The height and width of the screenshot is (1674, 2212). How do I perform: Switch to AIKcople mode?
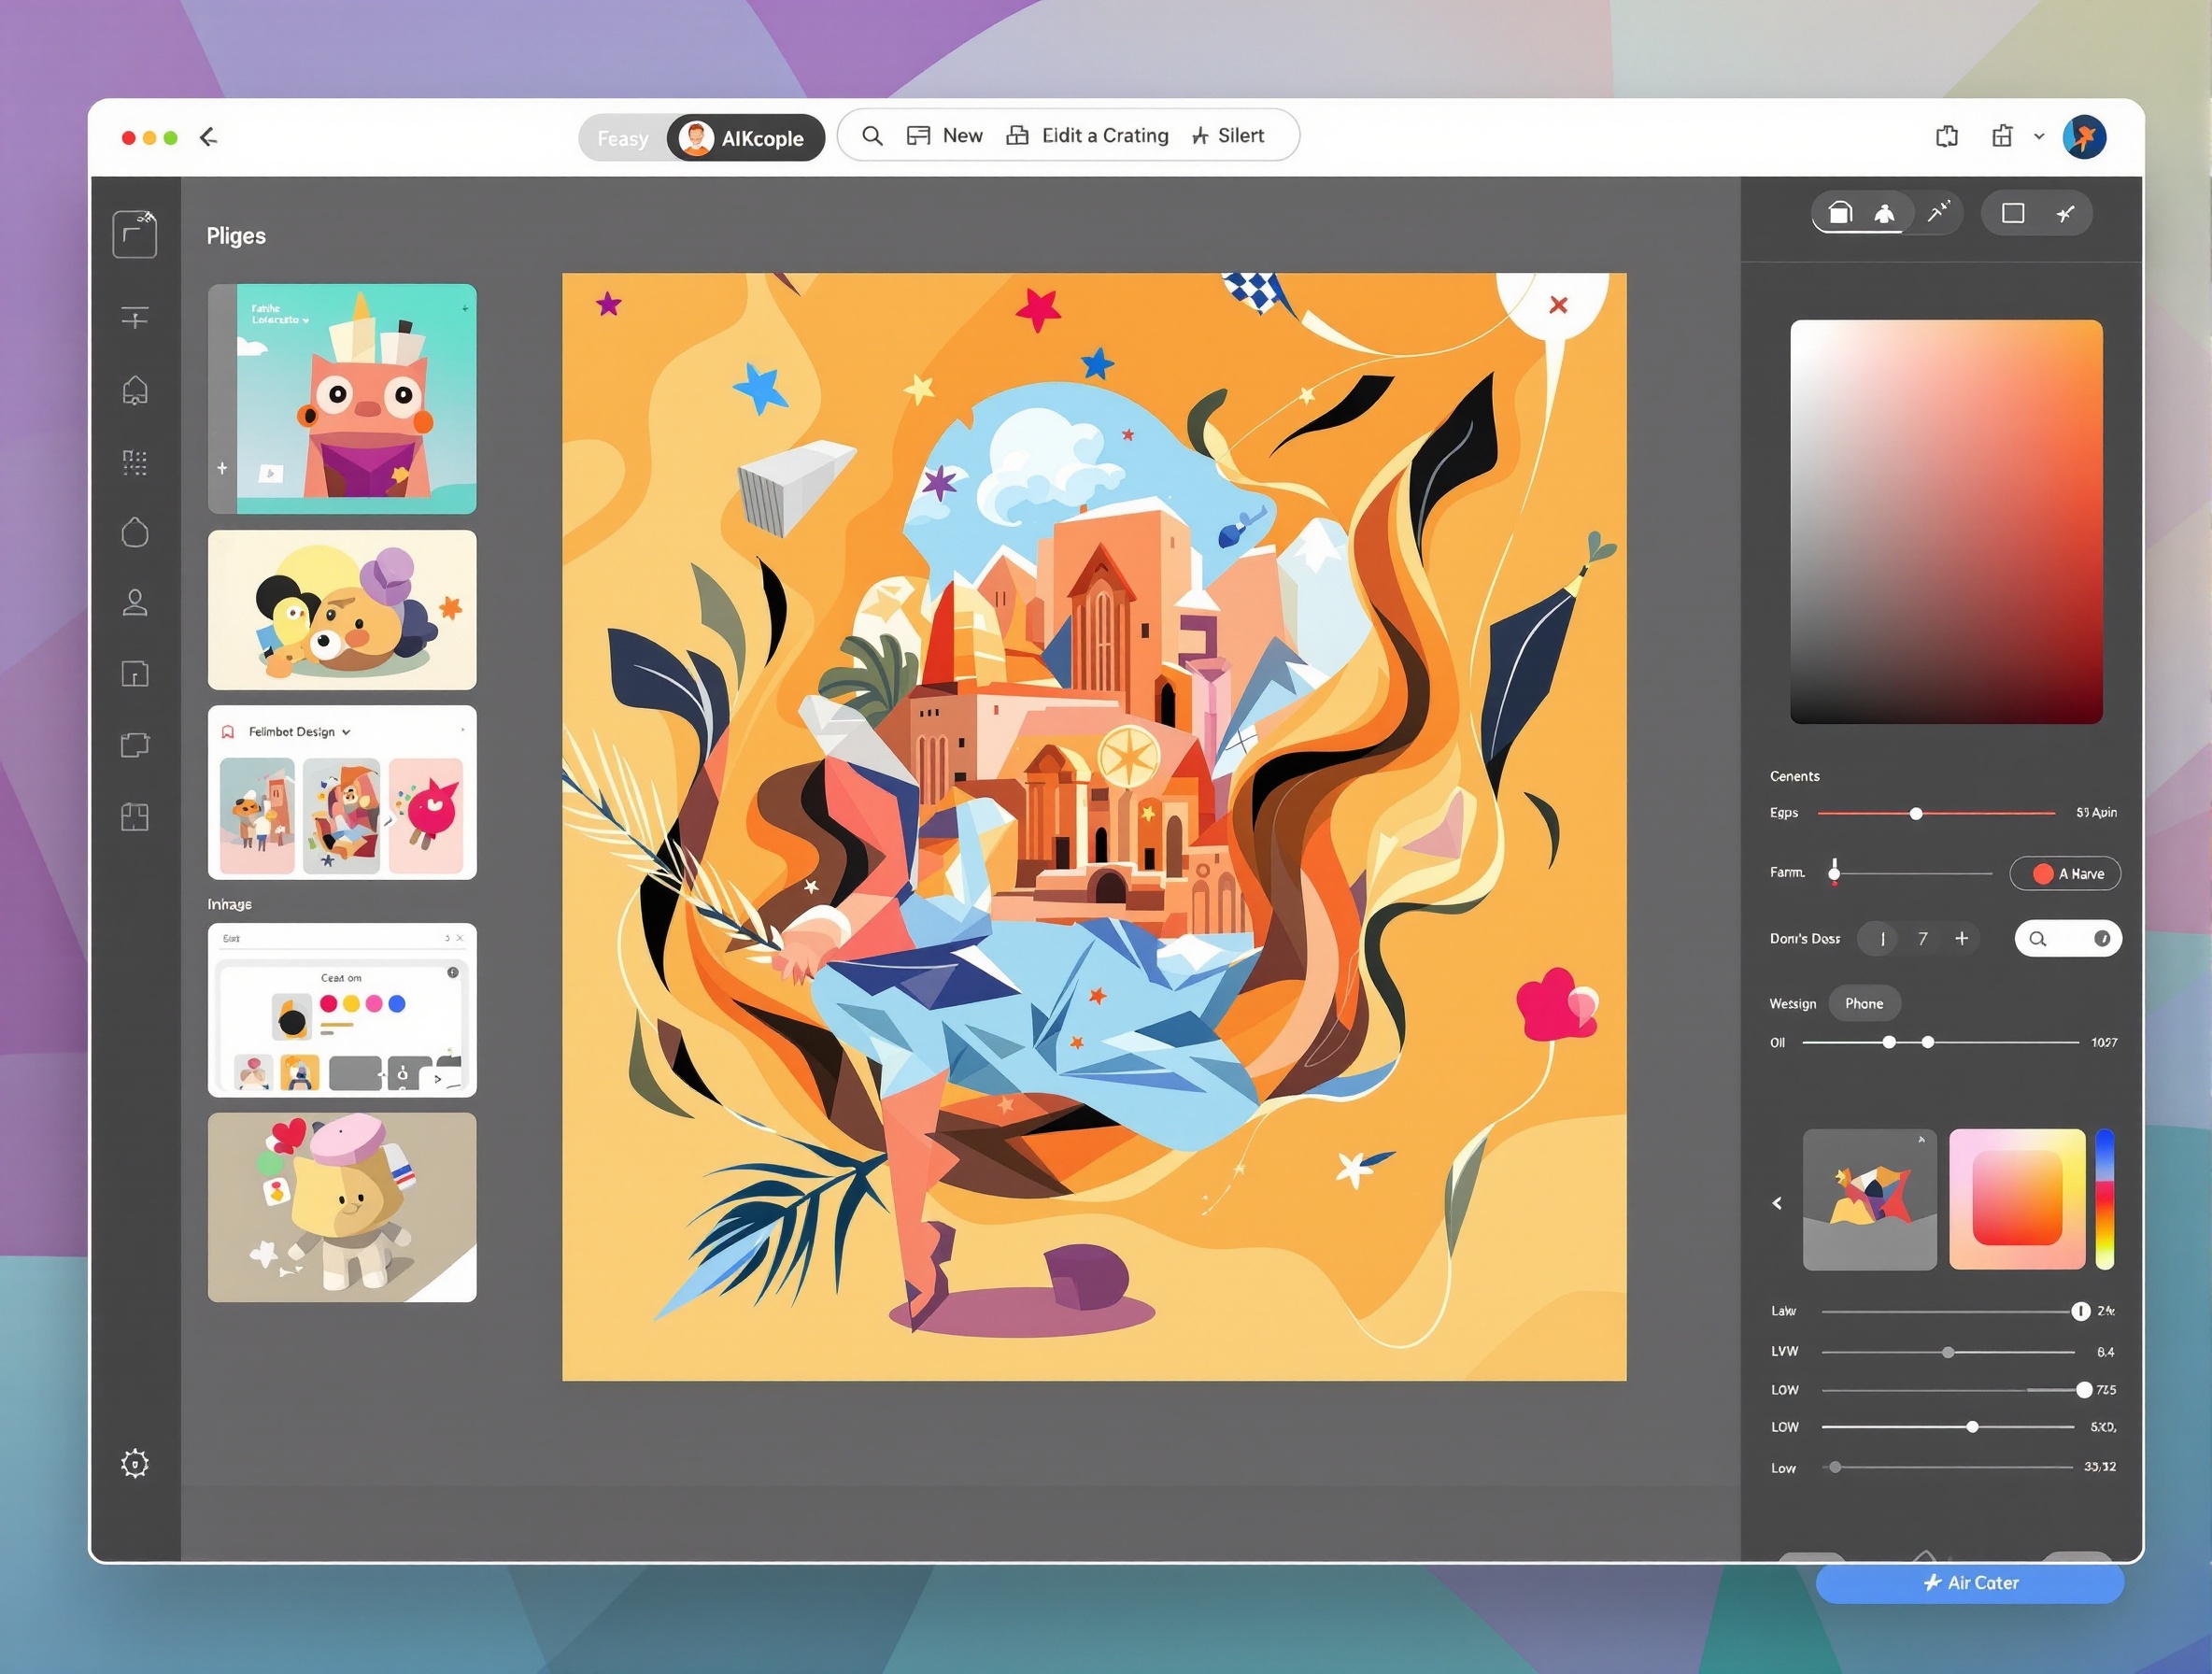[x=746, y=138]
